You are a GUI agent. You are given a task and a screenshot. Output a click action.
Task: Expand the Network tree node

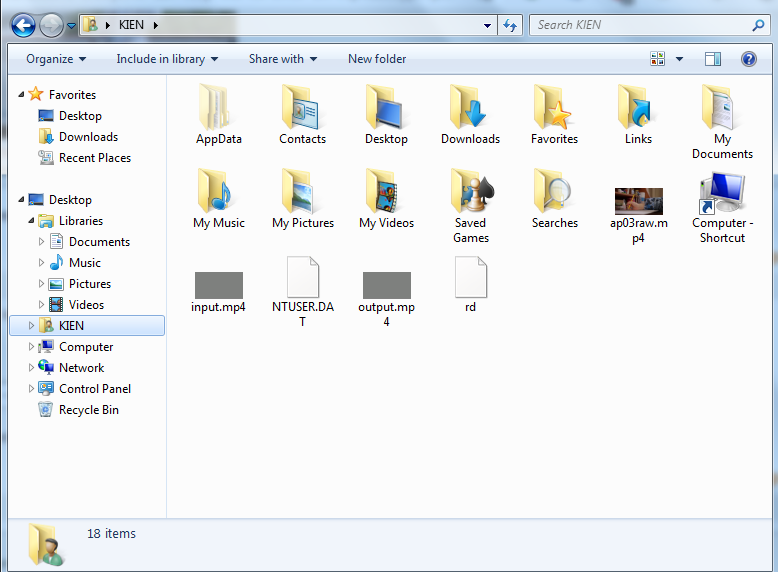pos(31,367)
